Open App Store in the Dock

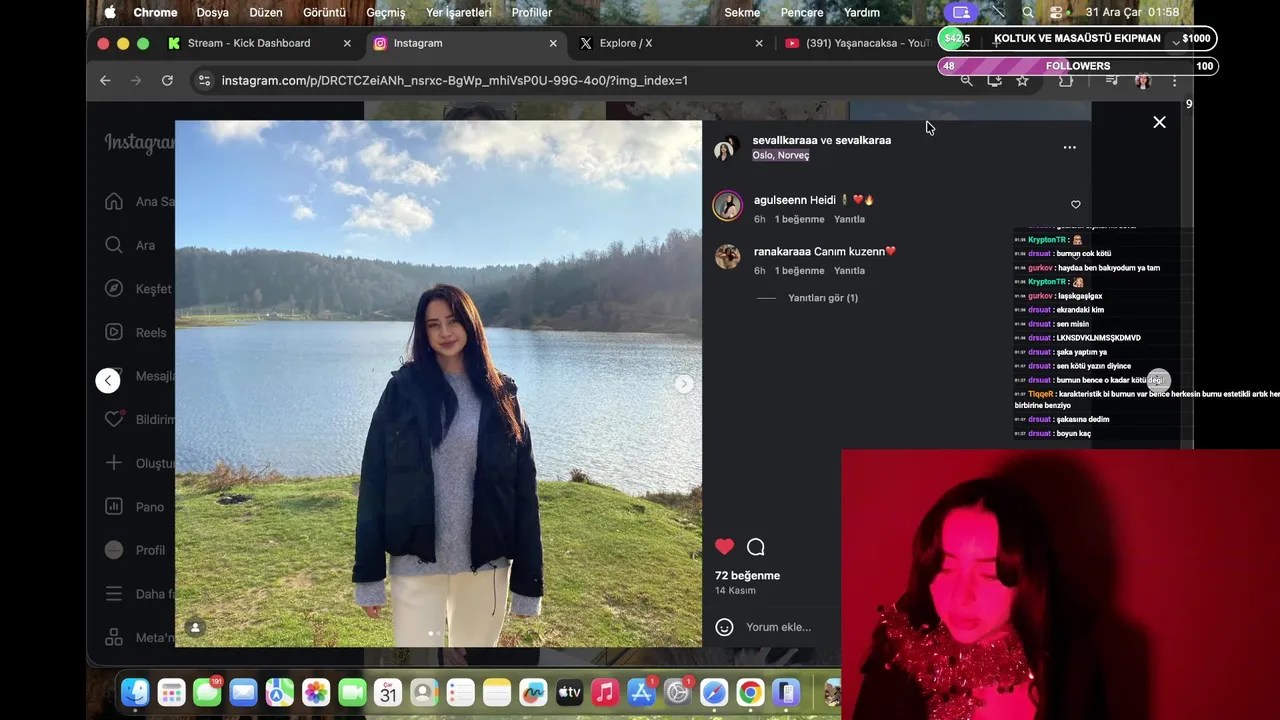point(641,692)
